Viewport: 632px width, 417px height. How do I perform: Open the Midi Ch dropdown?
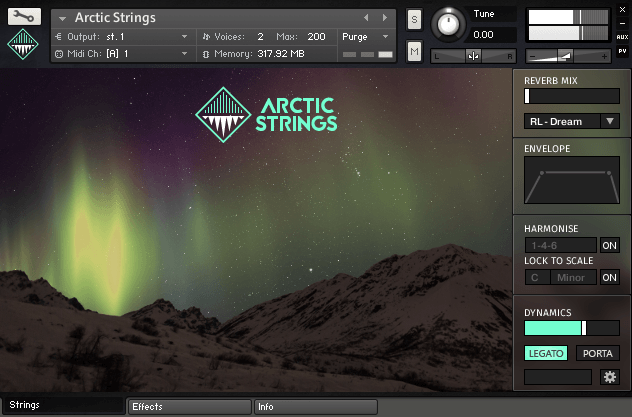[125, 54]
